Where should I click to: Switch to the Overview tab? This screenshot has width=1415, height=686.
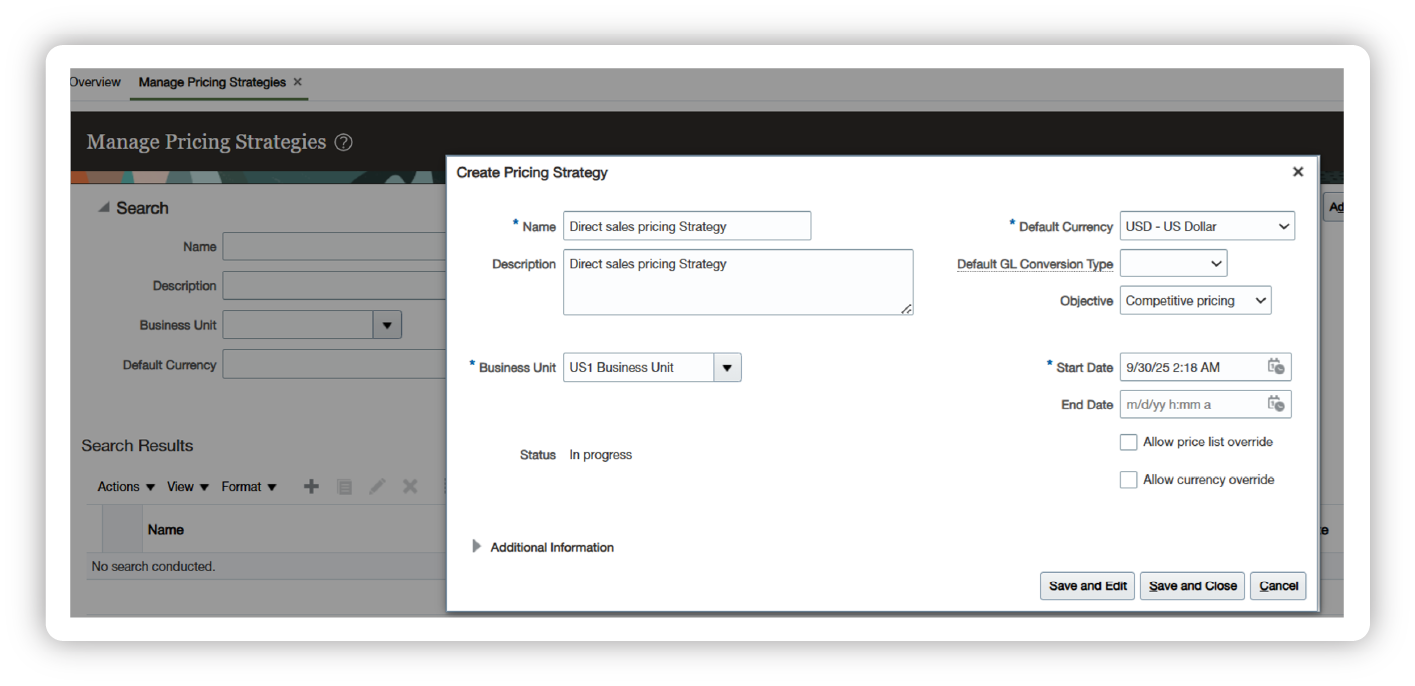coord(93,82)
